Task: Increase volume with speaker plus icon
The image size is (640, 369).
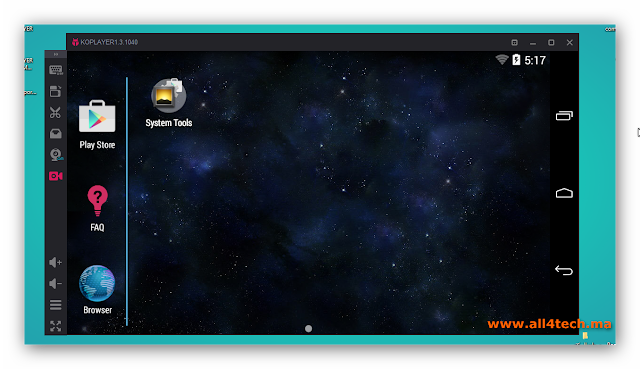Action: [x=56, y=262]
